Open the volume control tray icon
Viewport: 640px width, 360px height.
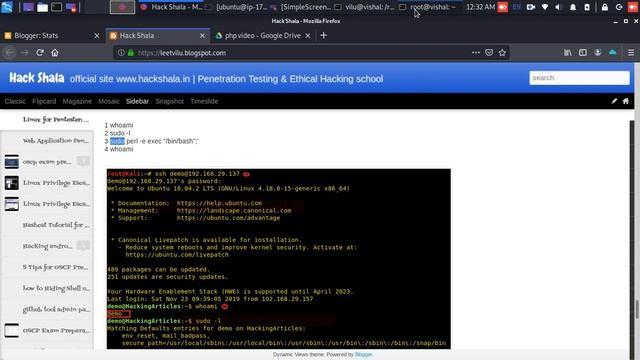(x=558, y=7)
